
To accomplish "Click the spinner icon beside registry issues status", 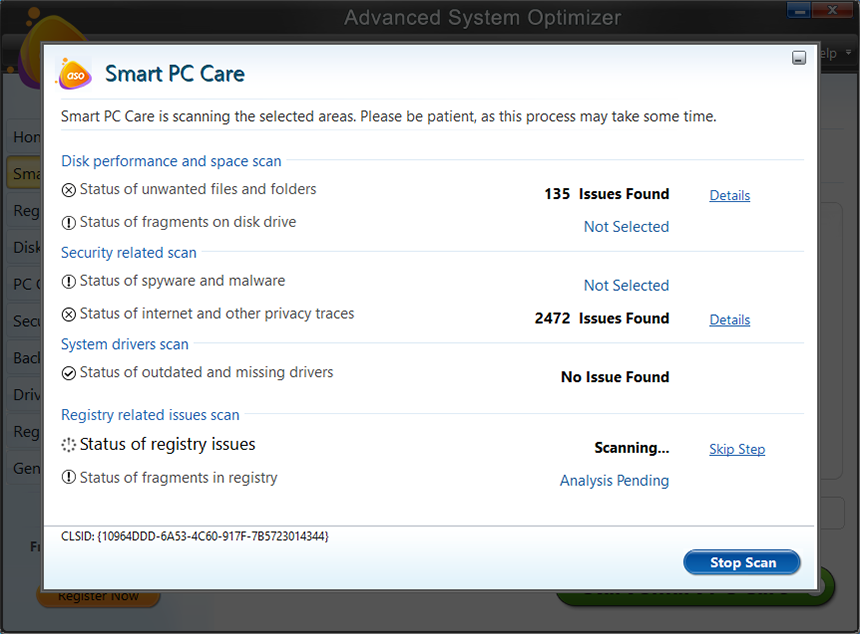I will [68, 443].
